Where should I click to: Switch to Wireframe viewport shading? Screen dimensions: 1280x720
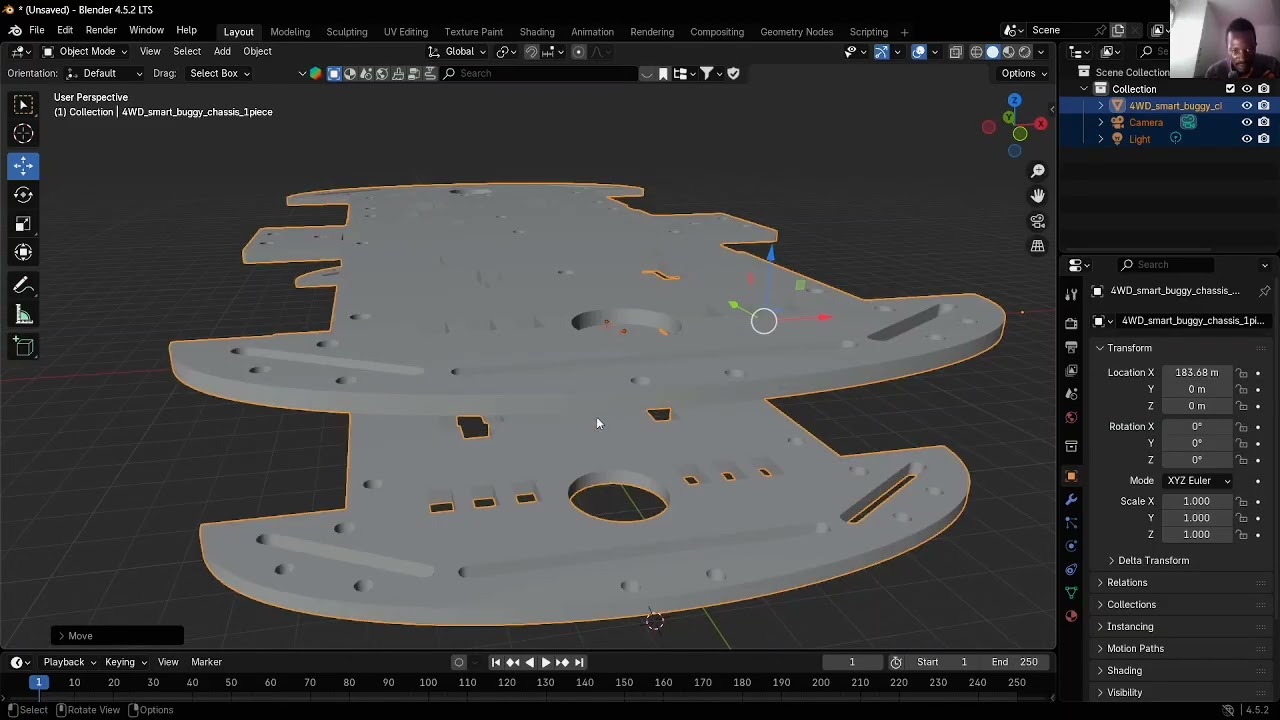(x=976, y=52)
